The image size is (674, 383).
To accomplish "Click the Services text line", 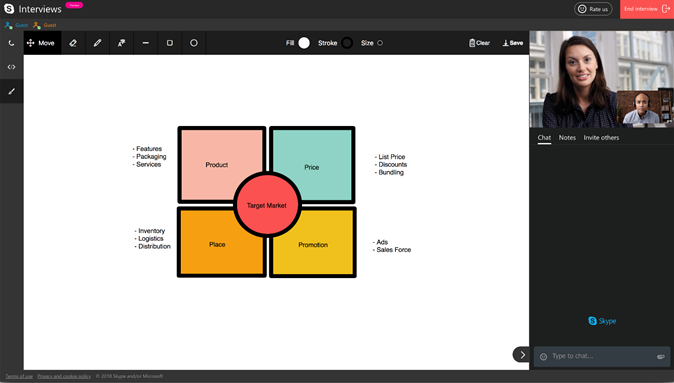I will click(147, 164).
